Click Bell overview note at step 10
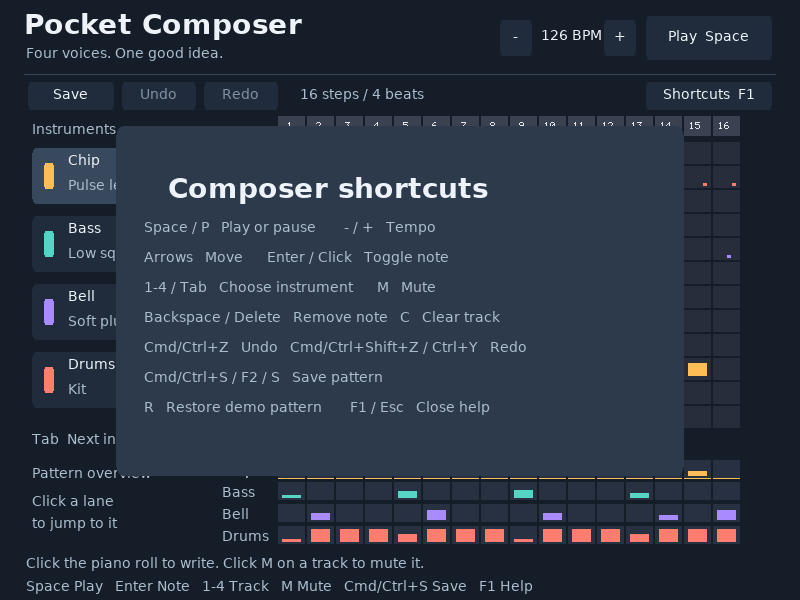Screen dimensions: 800x600 click(552, 514)
